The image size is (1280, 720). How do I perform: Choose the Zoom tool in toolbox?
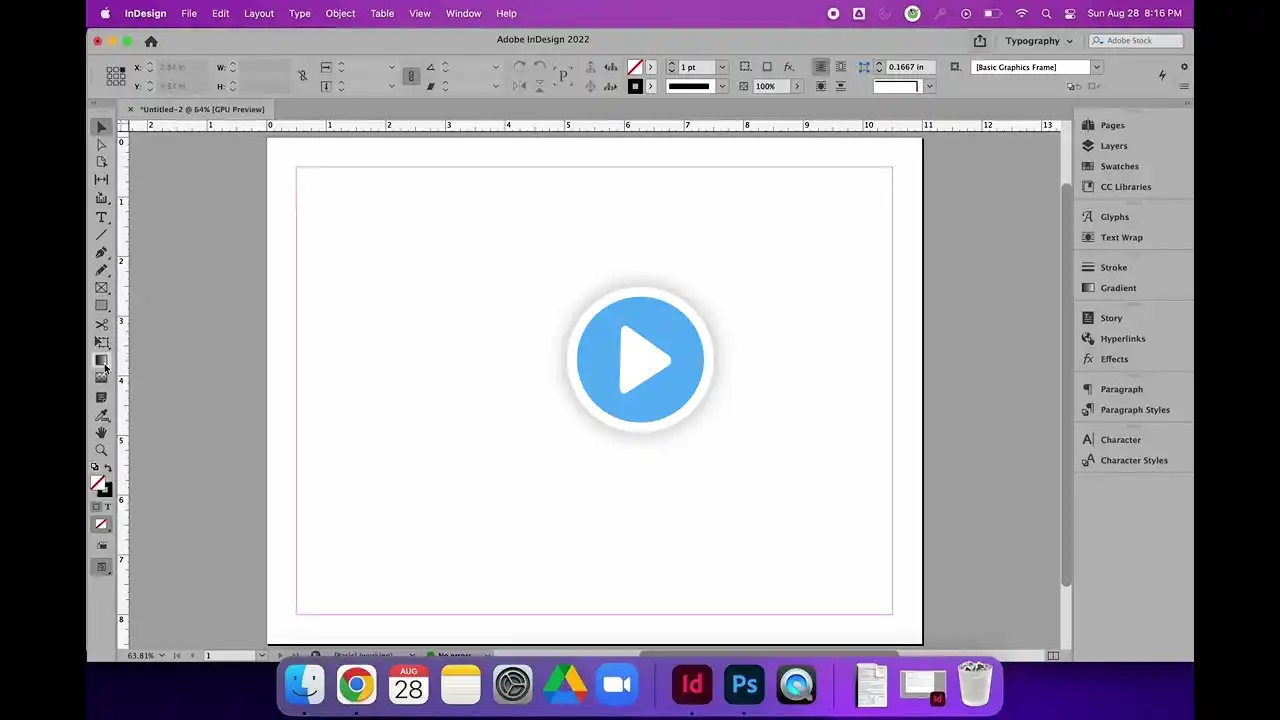[101, 450]
